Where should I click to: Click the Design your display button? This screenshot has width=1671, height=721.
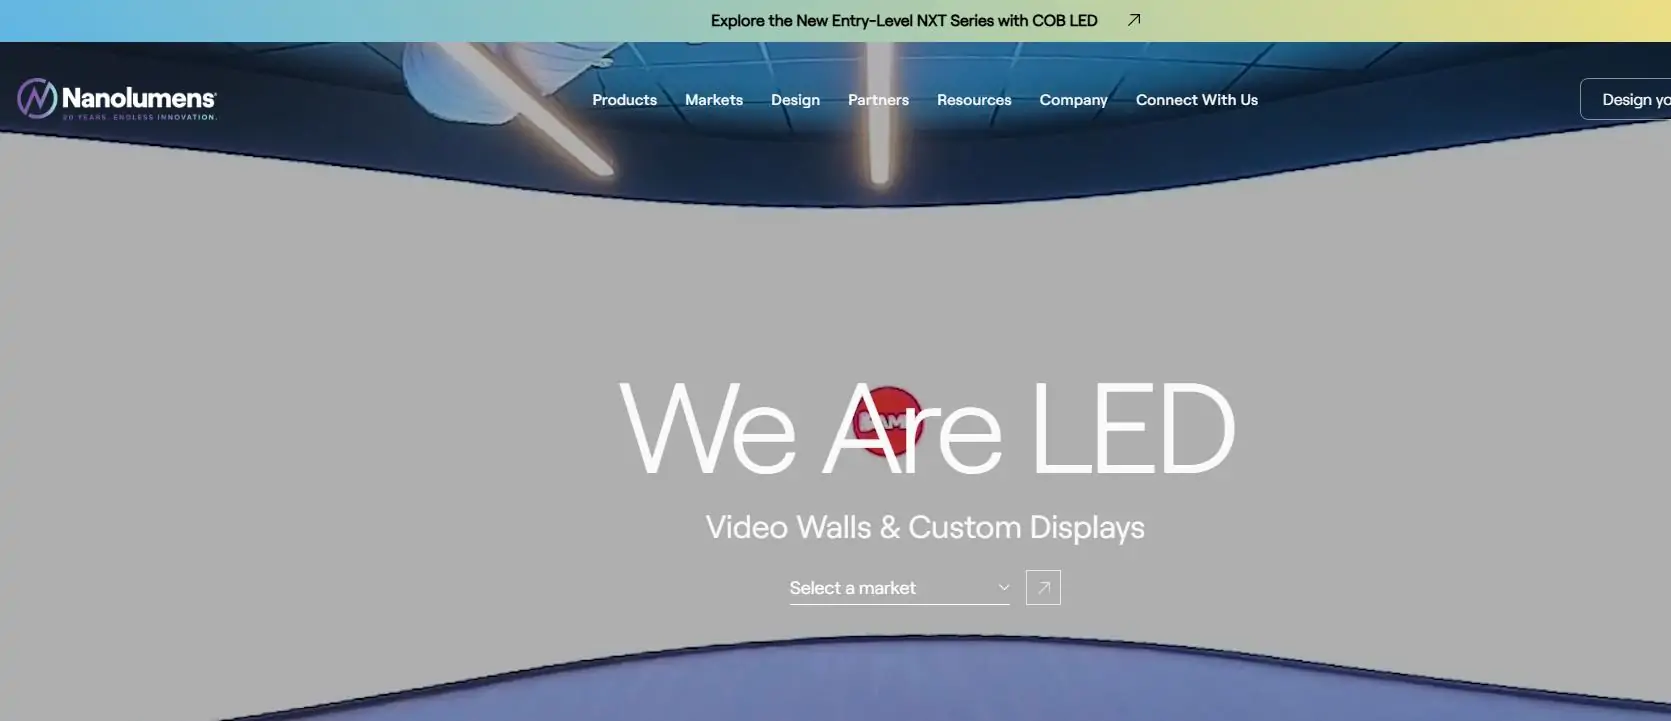[x=1626, y=99]
